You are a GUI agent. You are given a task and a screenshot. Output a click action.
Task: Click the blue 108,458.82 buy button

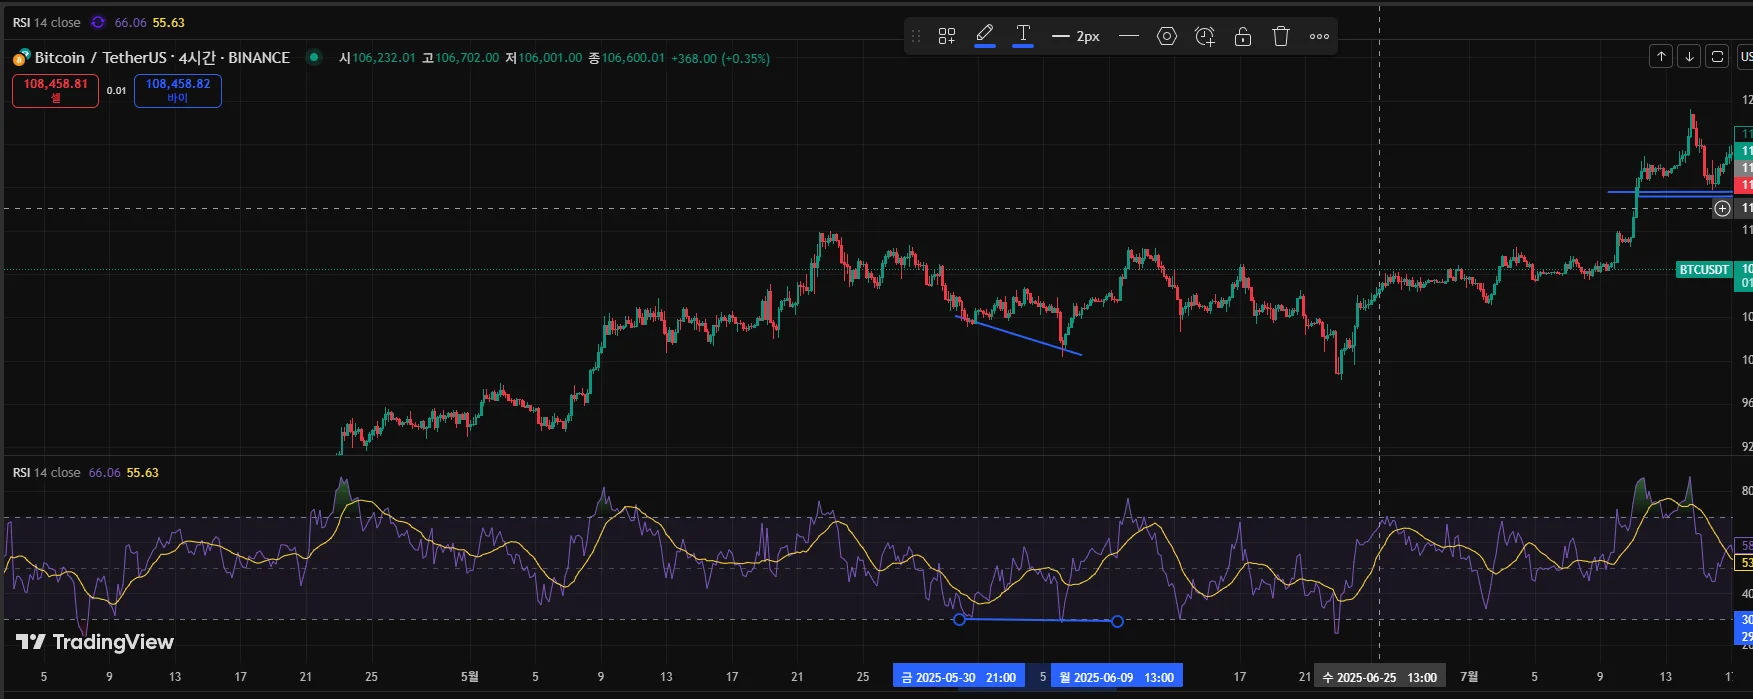click(x=178, y=90)
